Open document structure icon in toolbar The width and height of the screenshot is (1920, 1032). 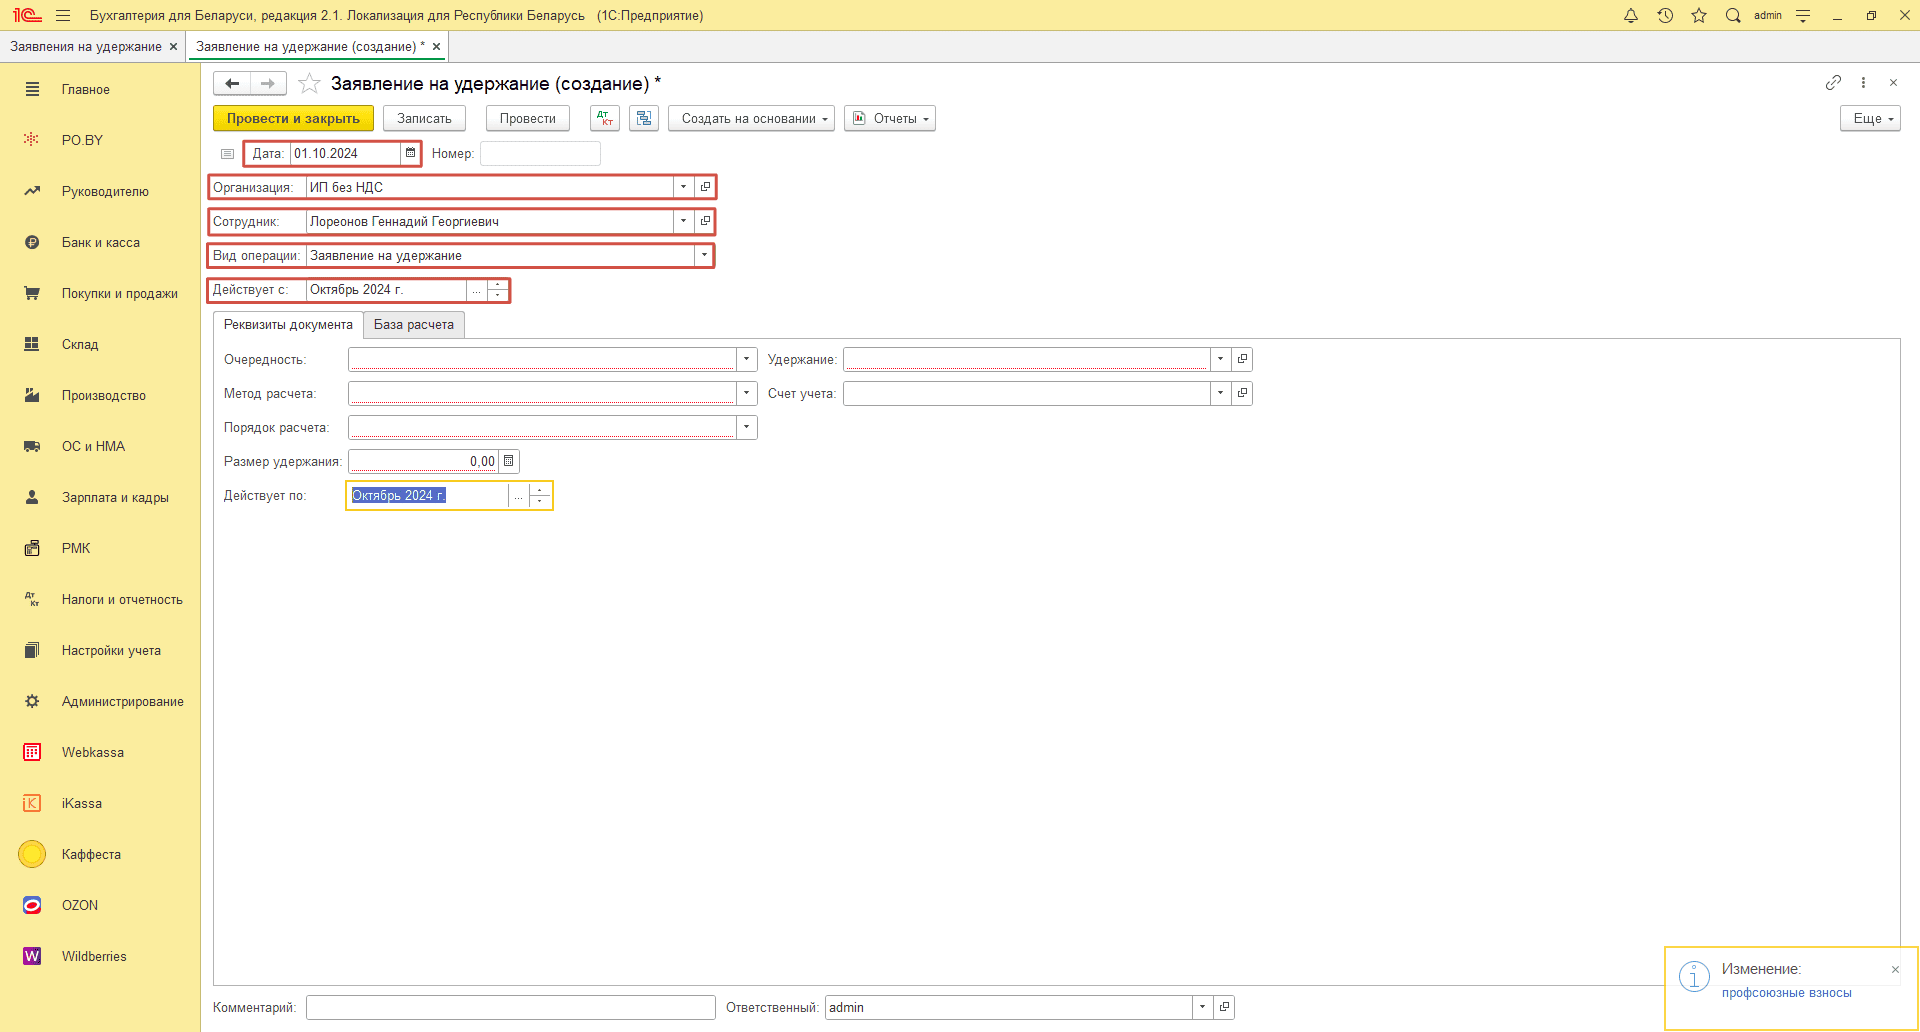(644, 118)
